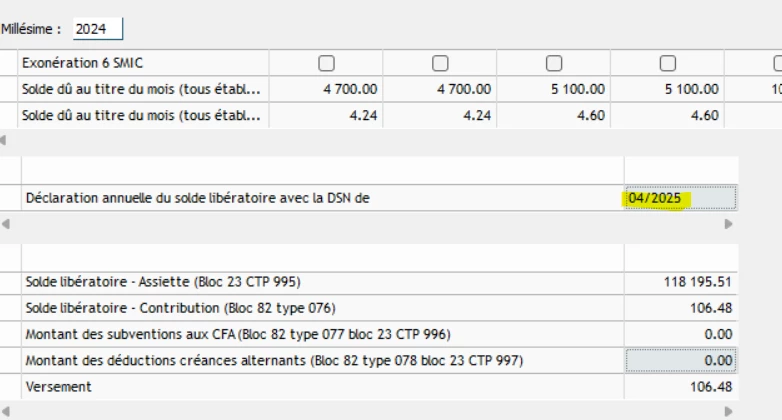The height and width of the screenshot is (420, 782).
Task: Click the Solde libératoire - Contribution label
Action: pyautogui.click(x=181, y=308)
